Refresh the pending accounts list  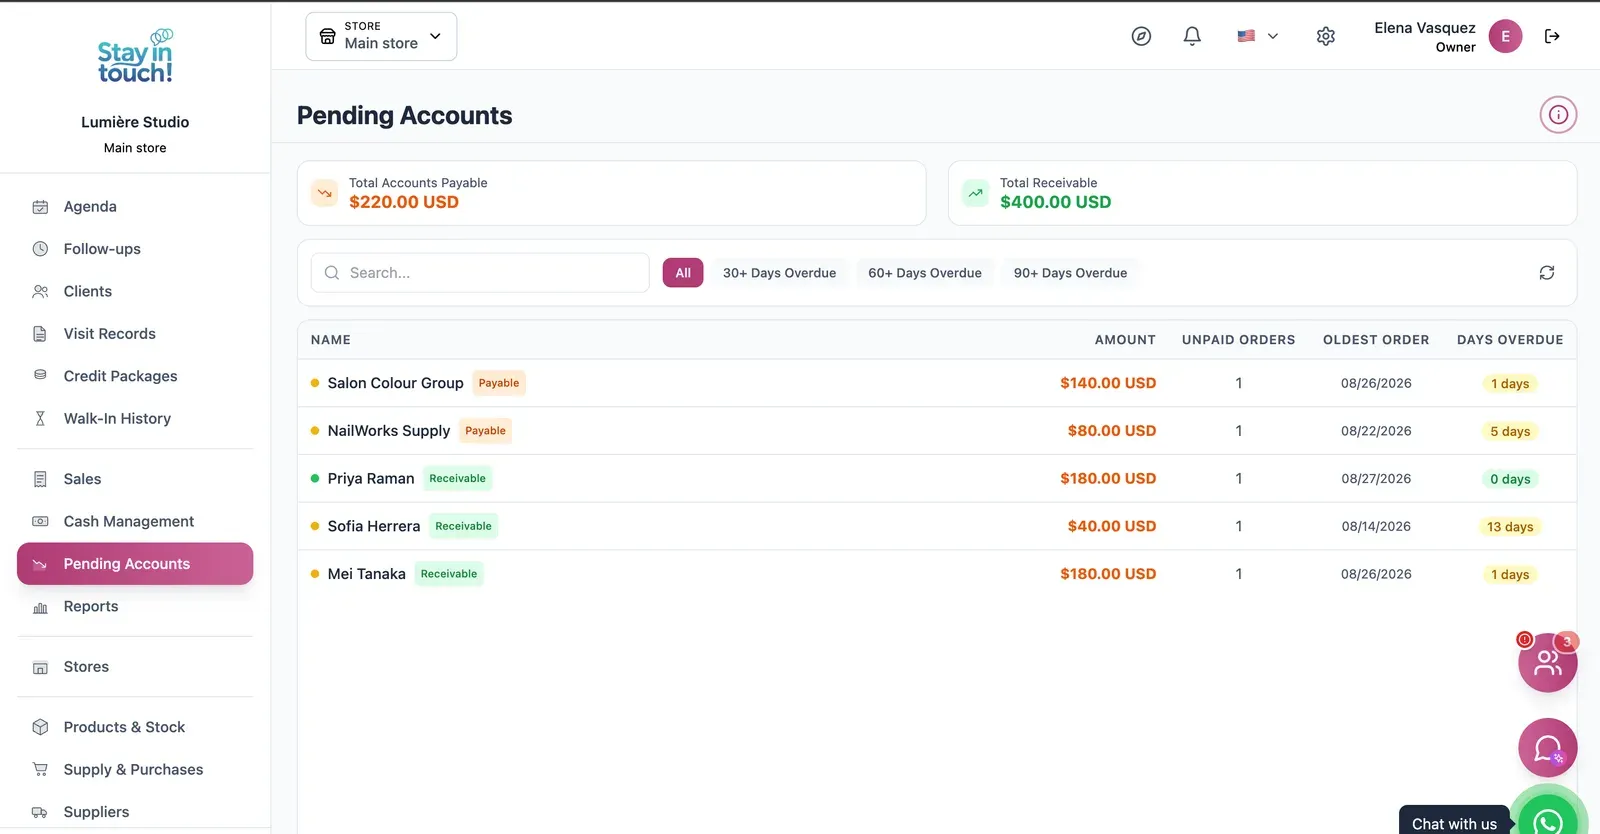[x=1547, y=273]
